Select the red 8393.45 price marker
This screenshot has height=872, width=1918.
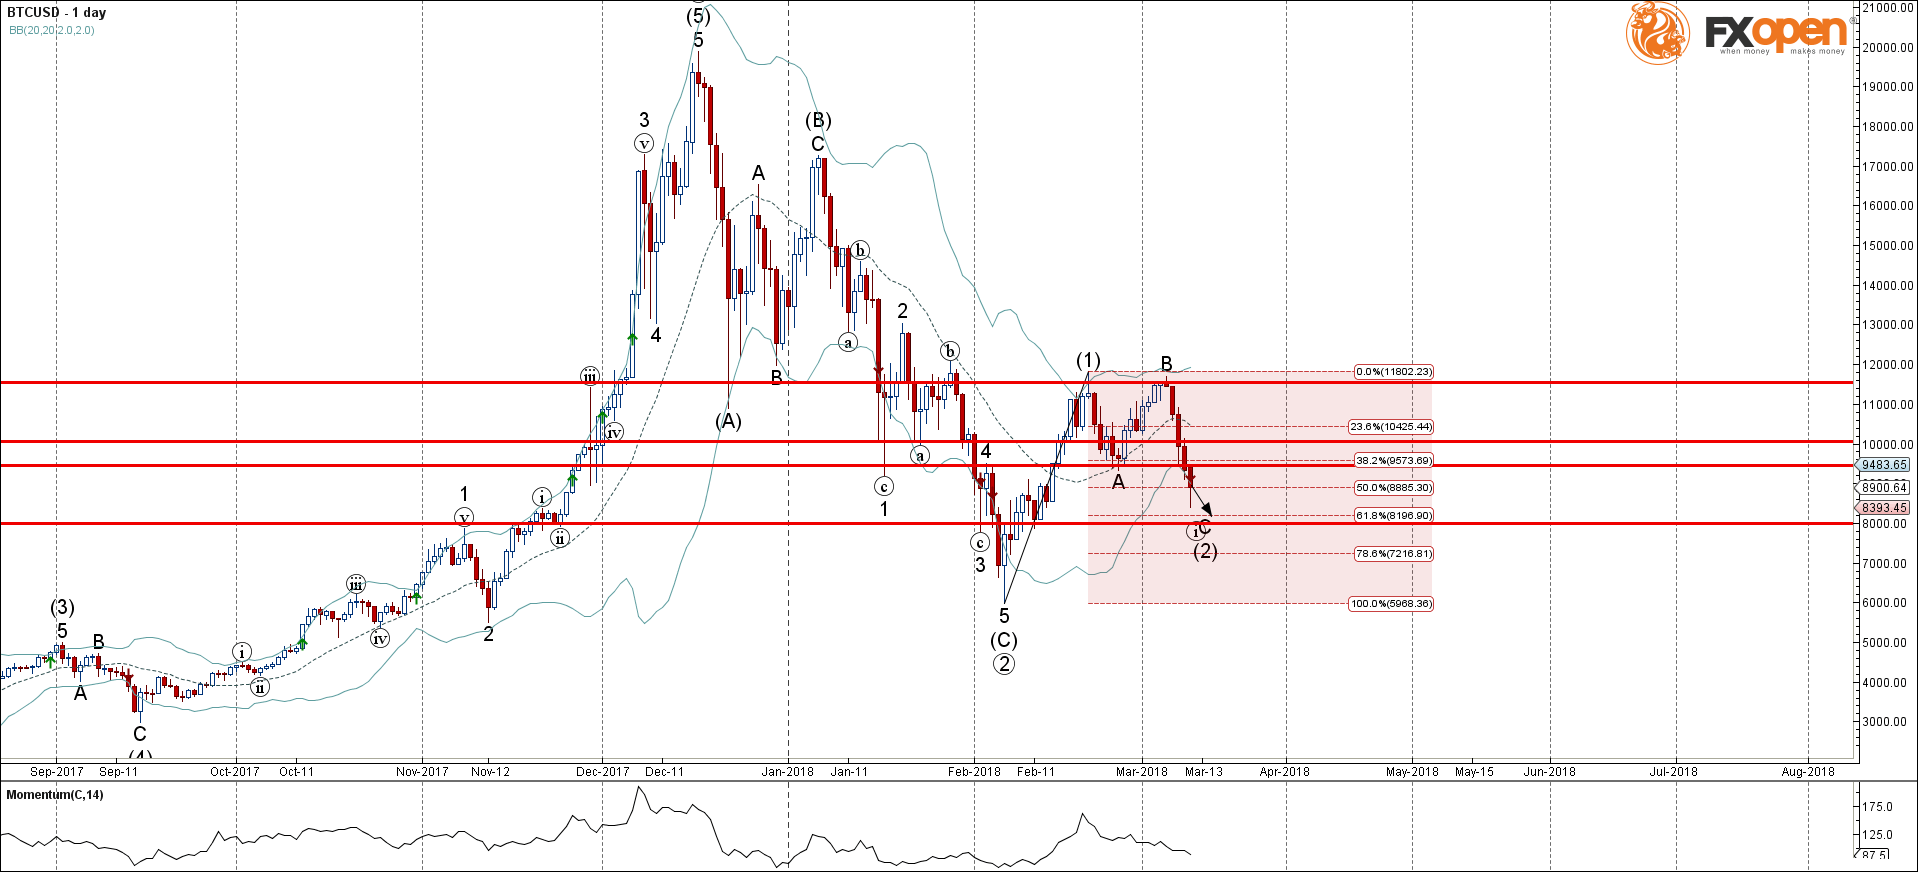tap(1885, 508)
